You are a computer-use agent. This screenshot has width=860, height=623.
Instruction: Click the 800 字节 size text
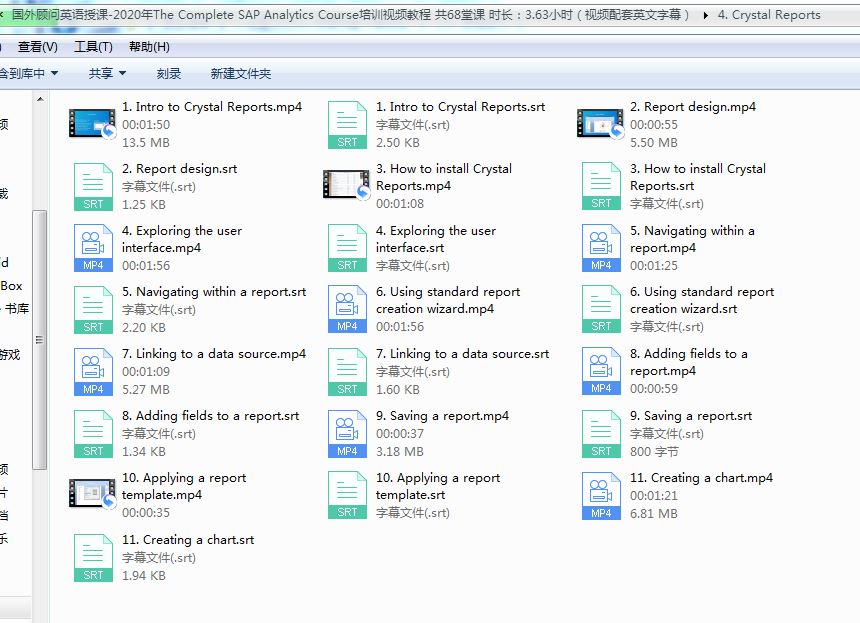(x=654, y=451)
